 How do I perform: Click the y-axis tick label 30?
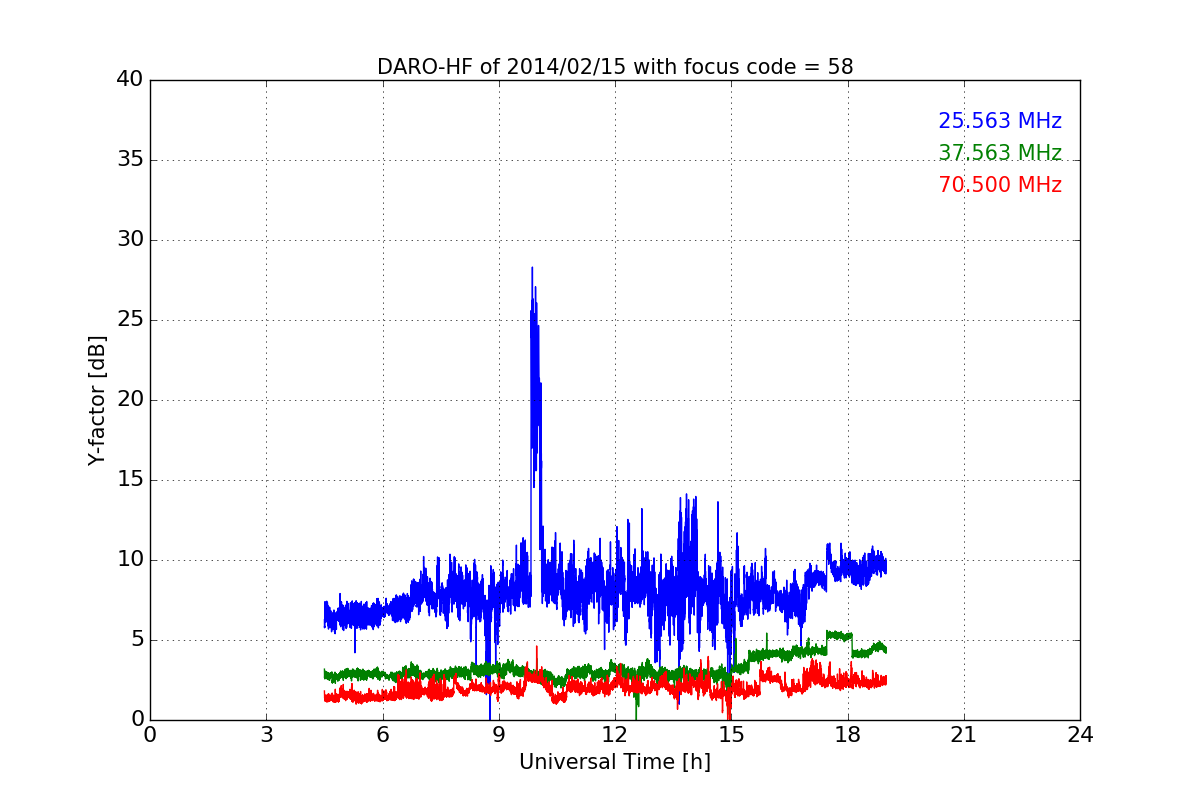pos(130,240)
